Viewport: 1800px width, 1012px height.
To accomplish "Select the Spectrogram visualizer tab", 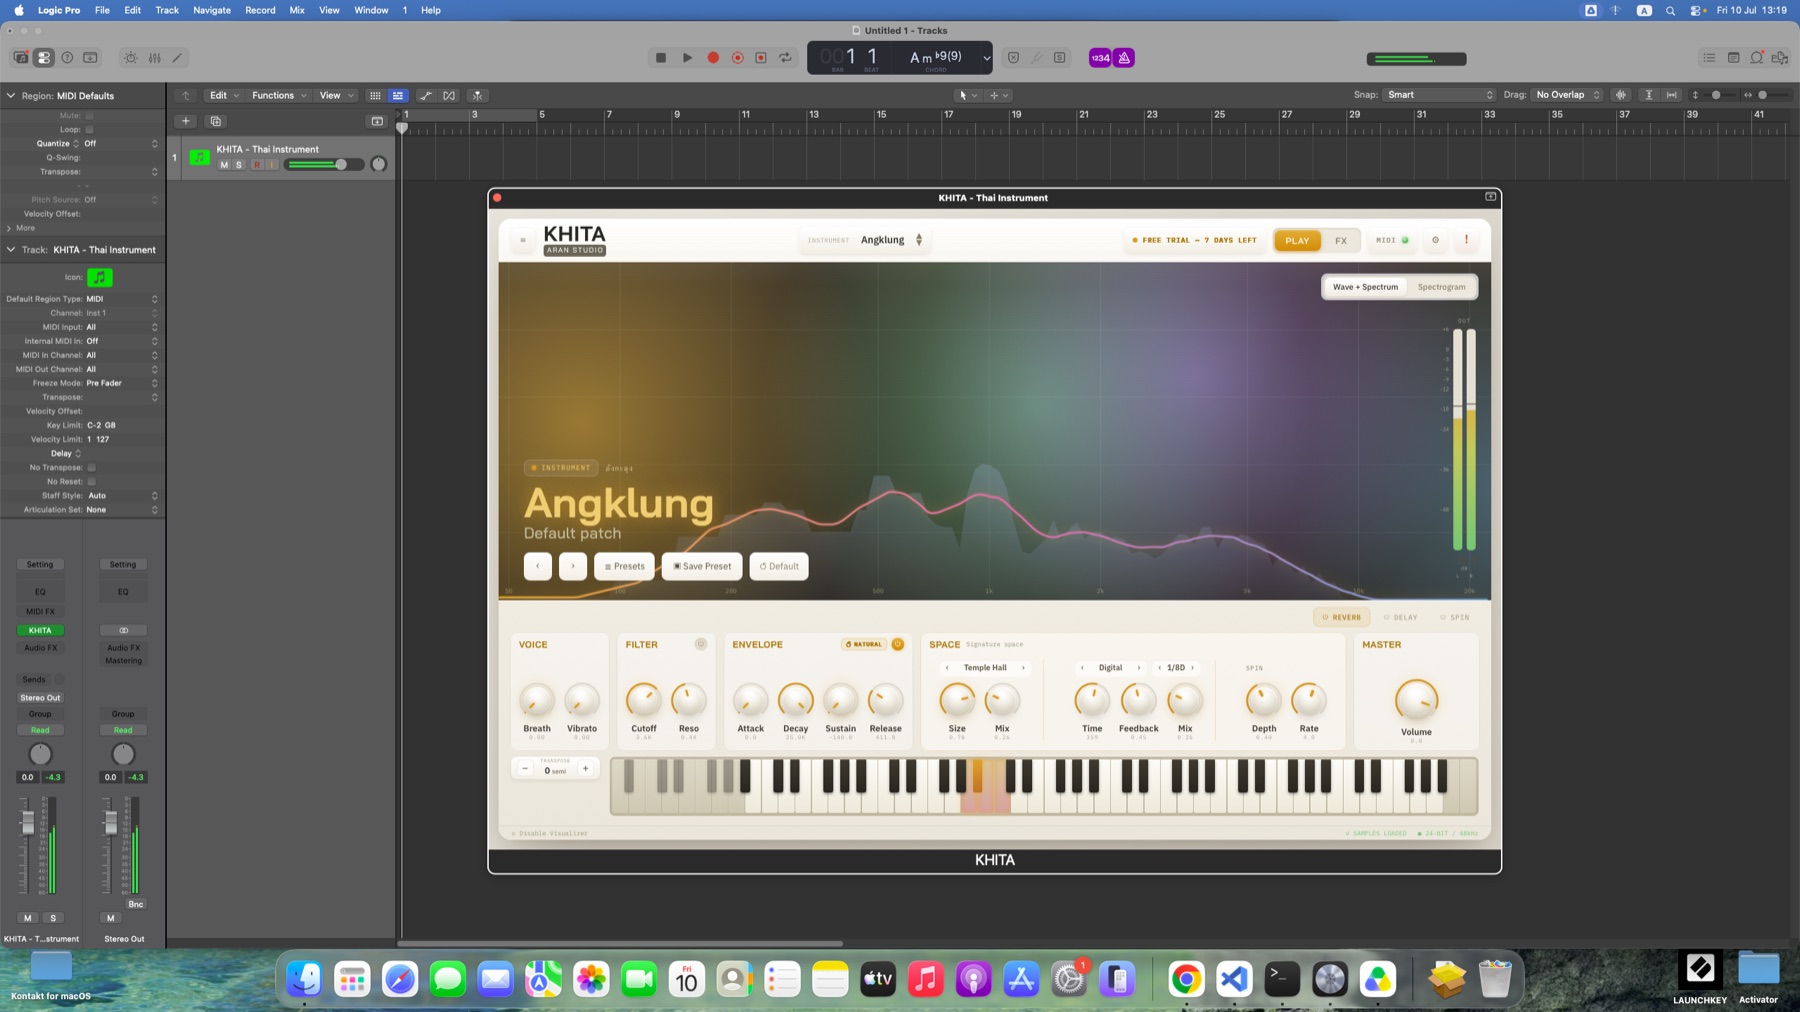I will click(1441, 287).
